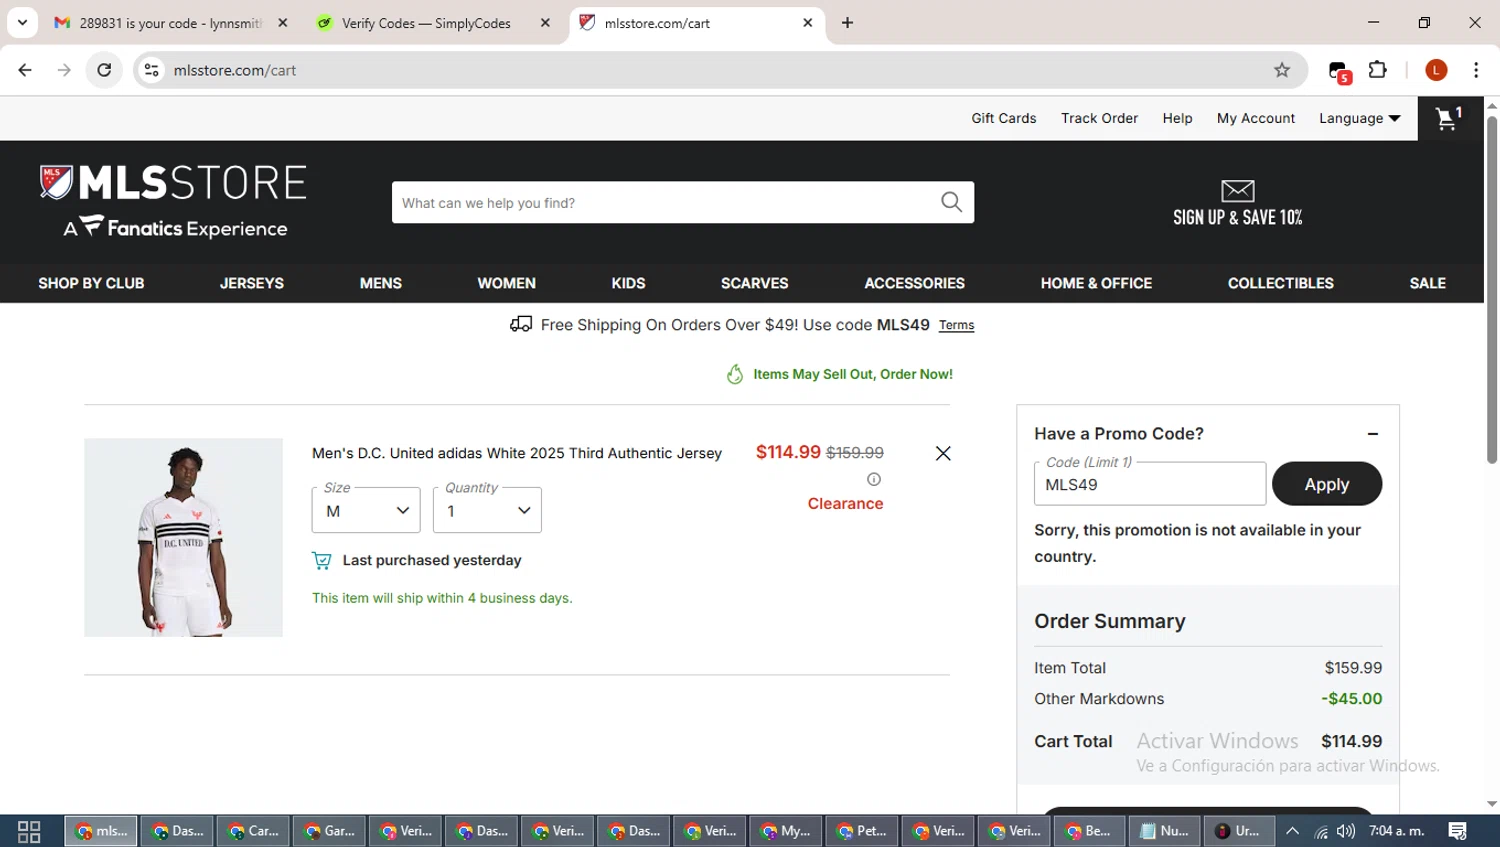Open Mens menu
The image size is (1500, 847).
381,283
